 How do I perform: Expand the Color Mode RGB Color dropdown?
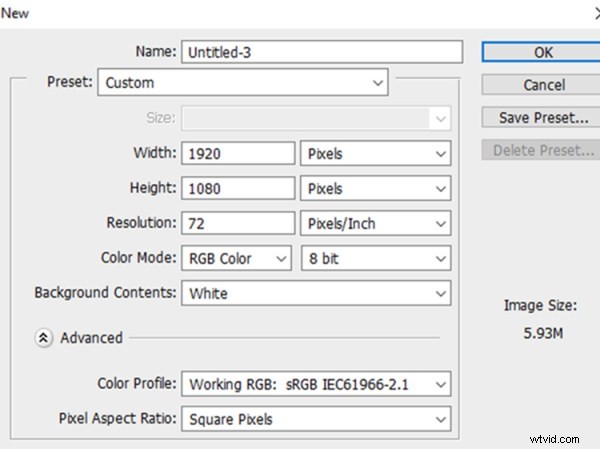point(238,258)
